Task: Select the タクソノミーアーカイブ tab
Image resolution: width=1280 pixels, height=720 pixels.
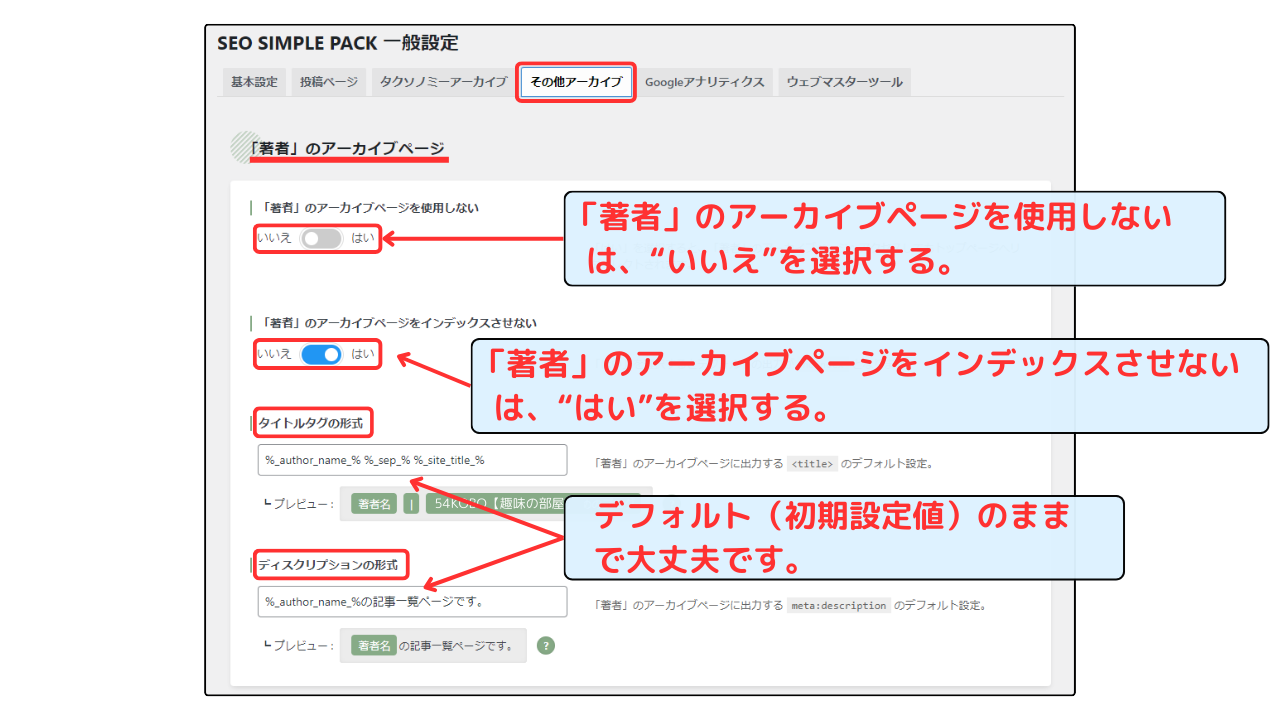Action: (443, 82)
